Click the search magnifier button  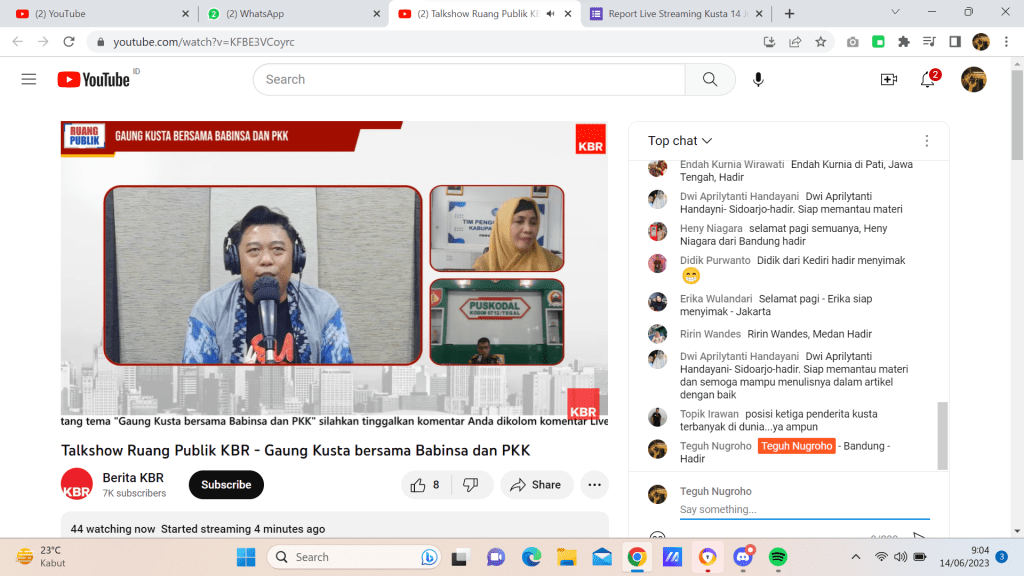coord(710,79)
